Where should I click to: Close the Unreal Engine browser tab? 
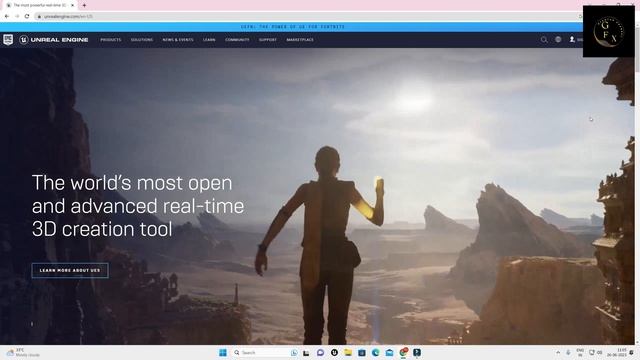[72, 5]
